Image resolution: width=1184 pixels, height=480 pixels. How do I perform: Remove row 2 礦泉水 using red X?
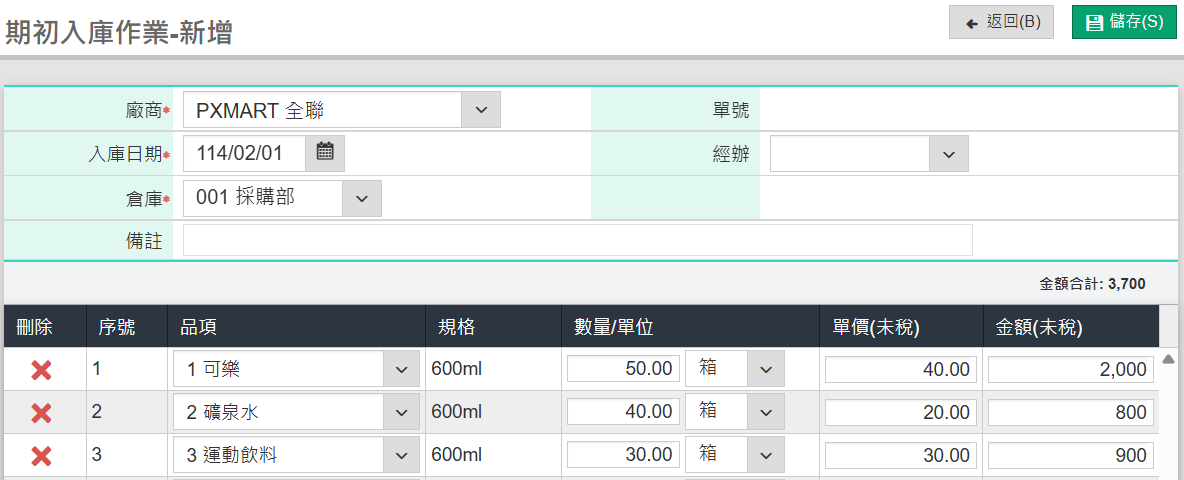41,413
